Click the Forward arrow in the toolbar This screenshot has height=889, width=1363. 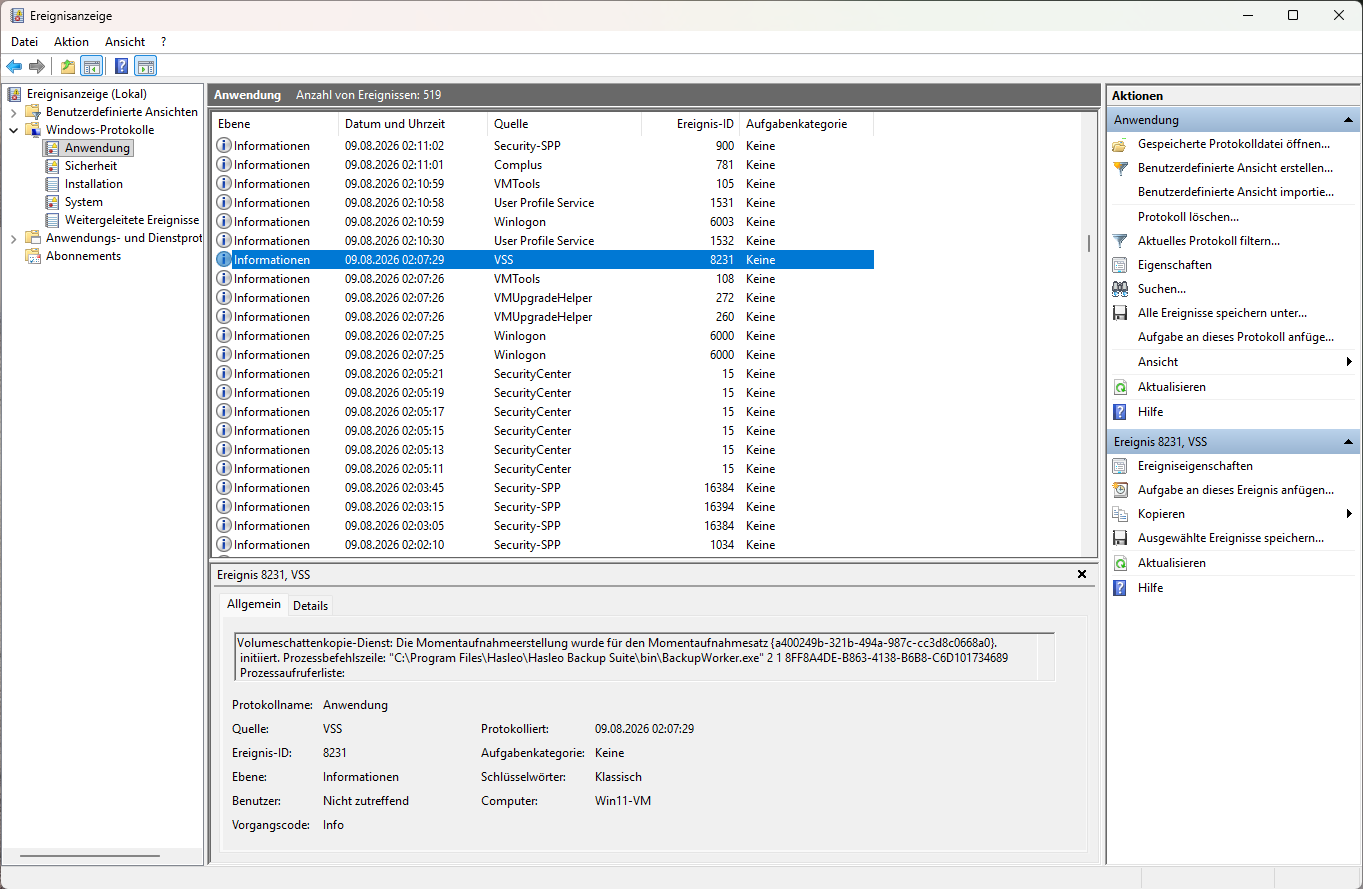(x=37, y=67)
